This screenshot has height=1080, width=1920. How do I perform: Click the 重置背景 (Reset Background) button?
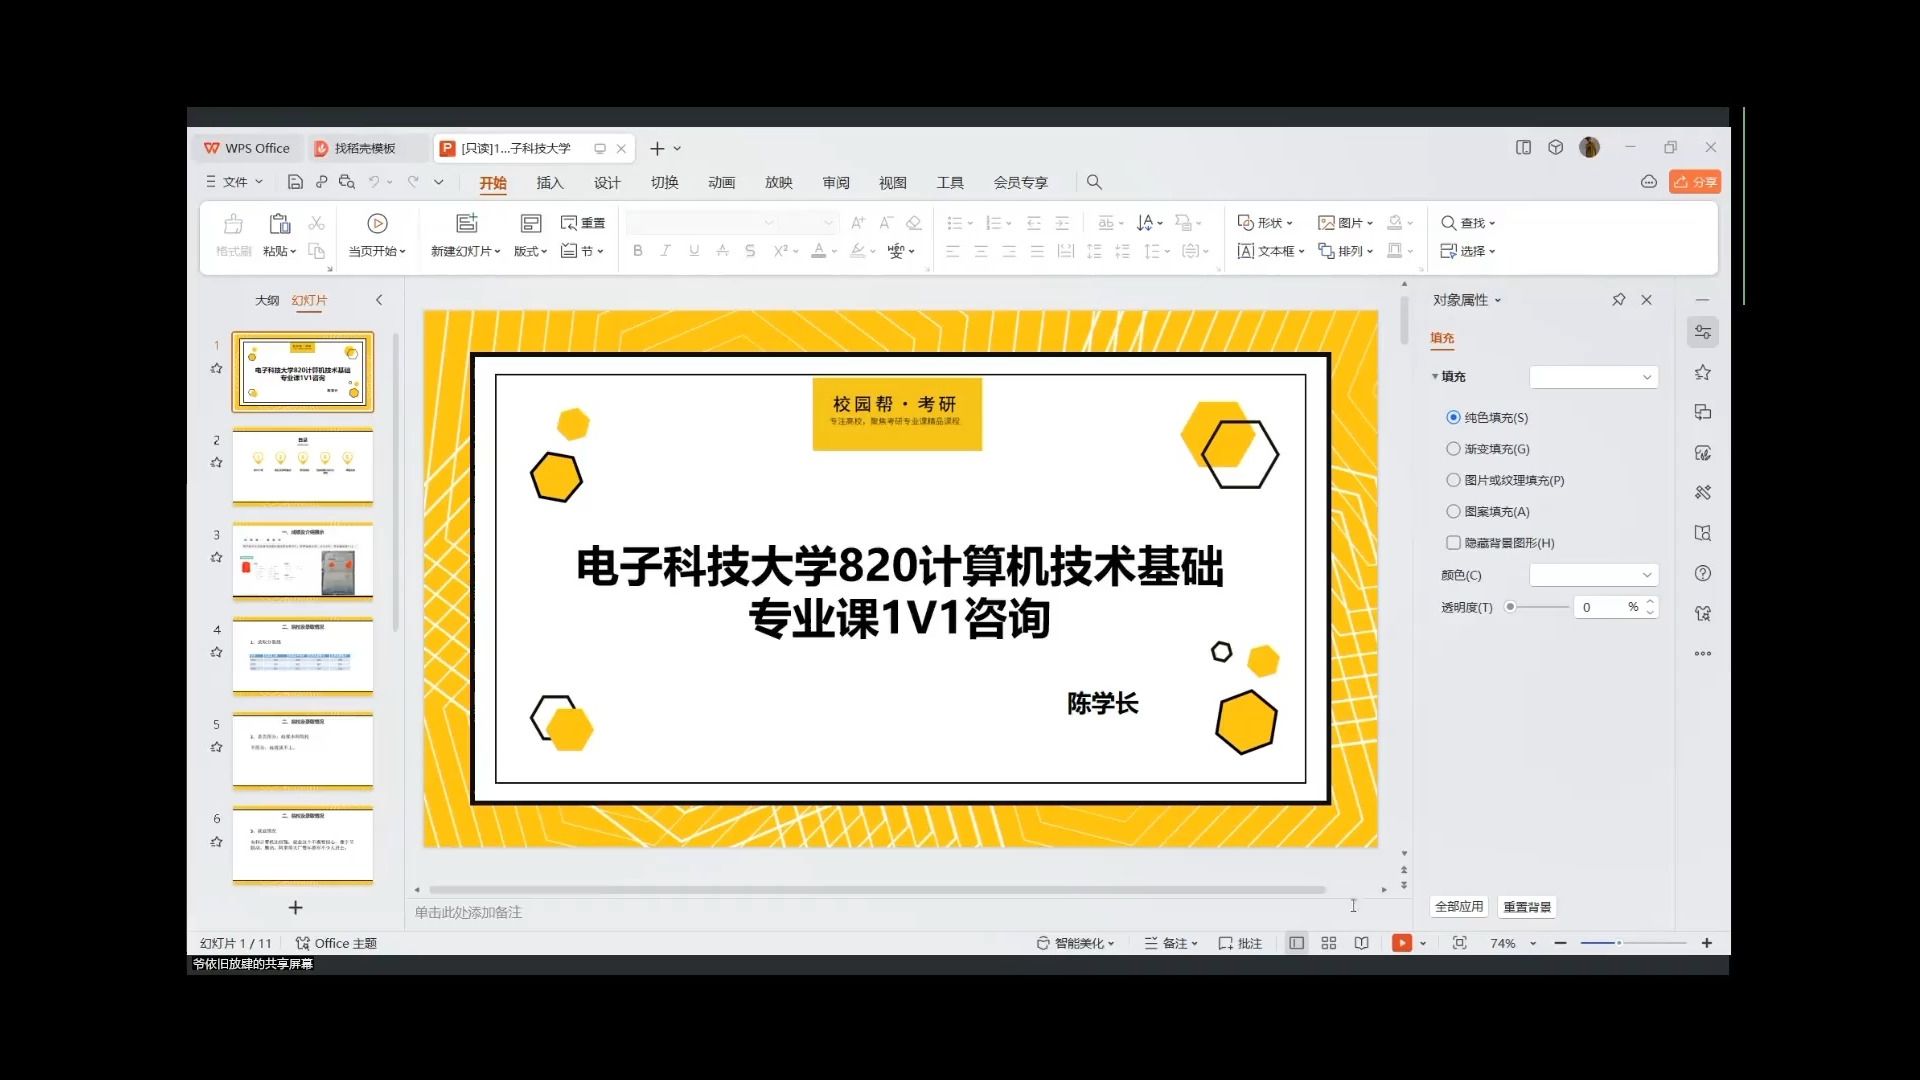1527,906
